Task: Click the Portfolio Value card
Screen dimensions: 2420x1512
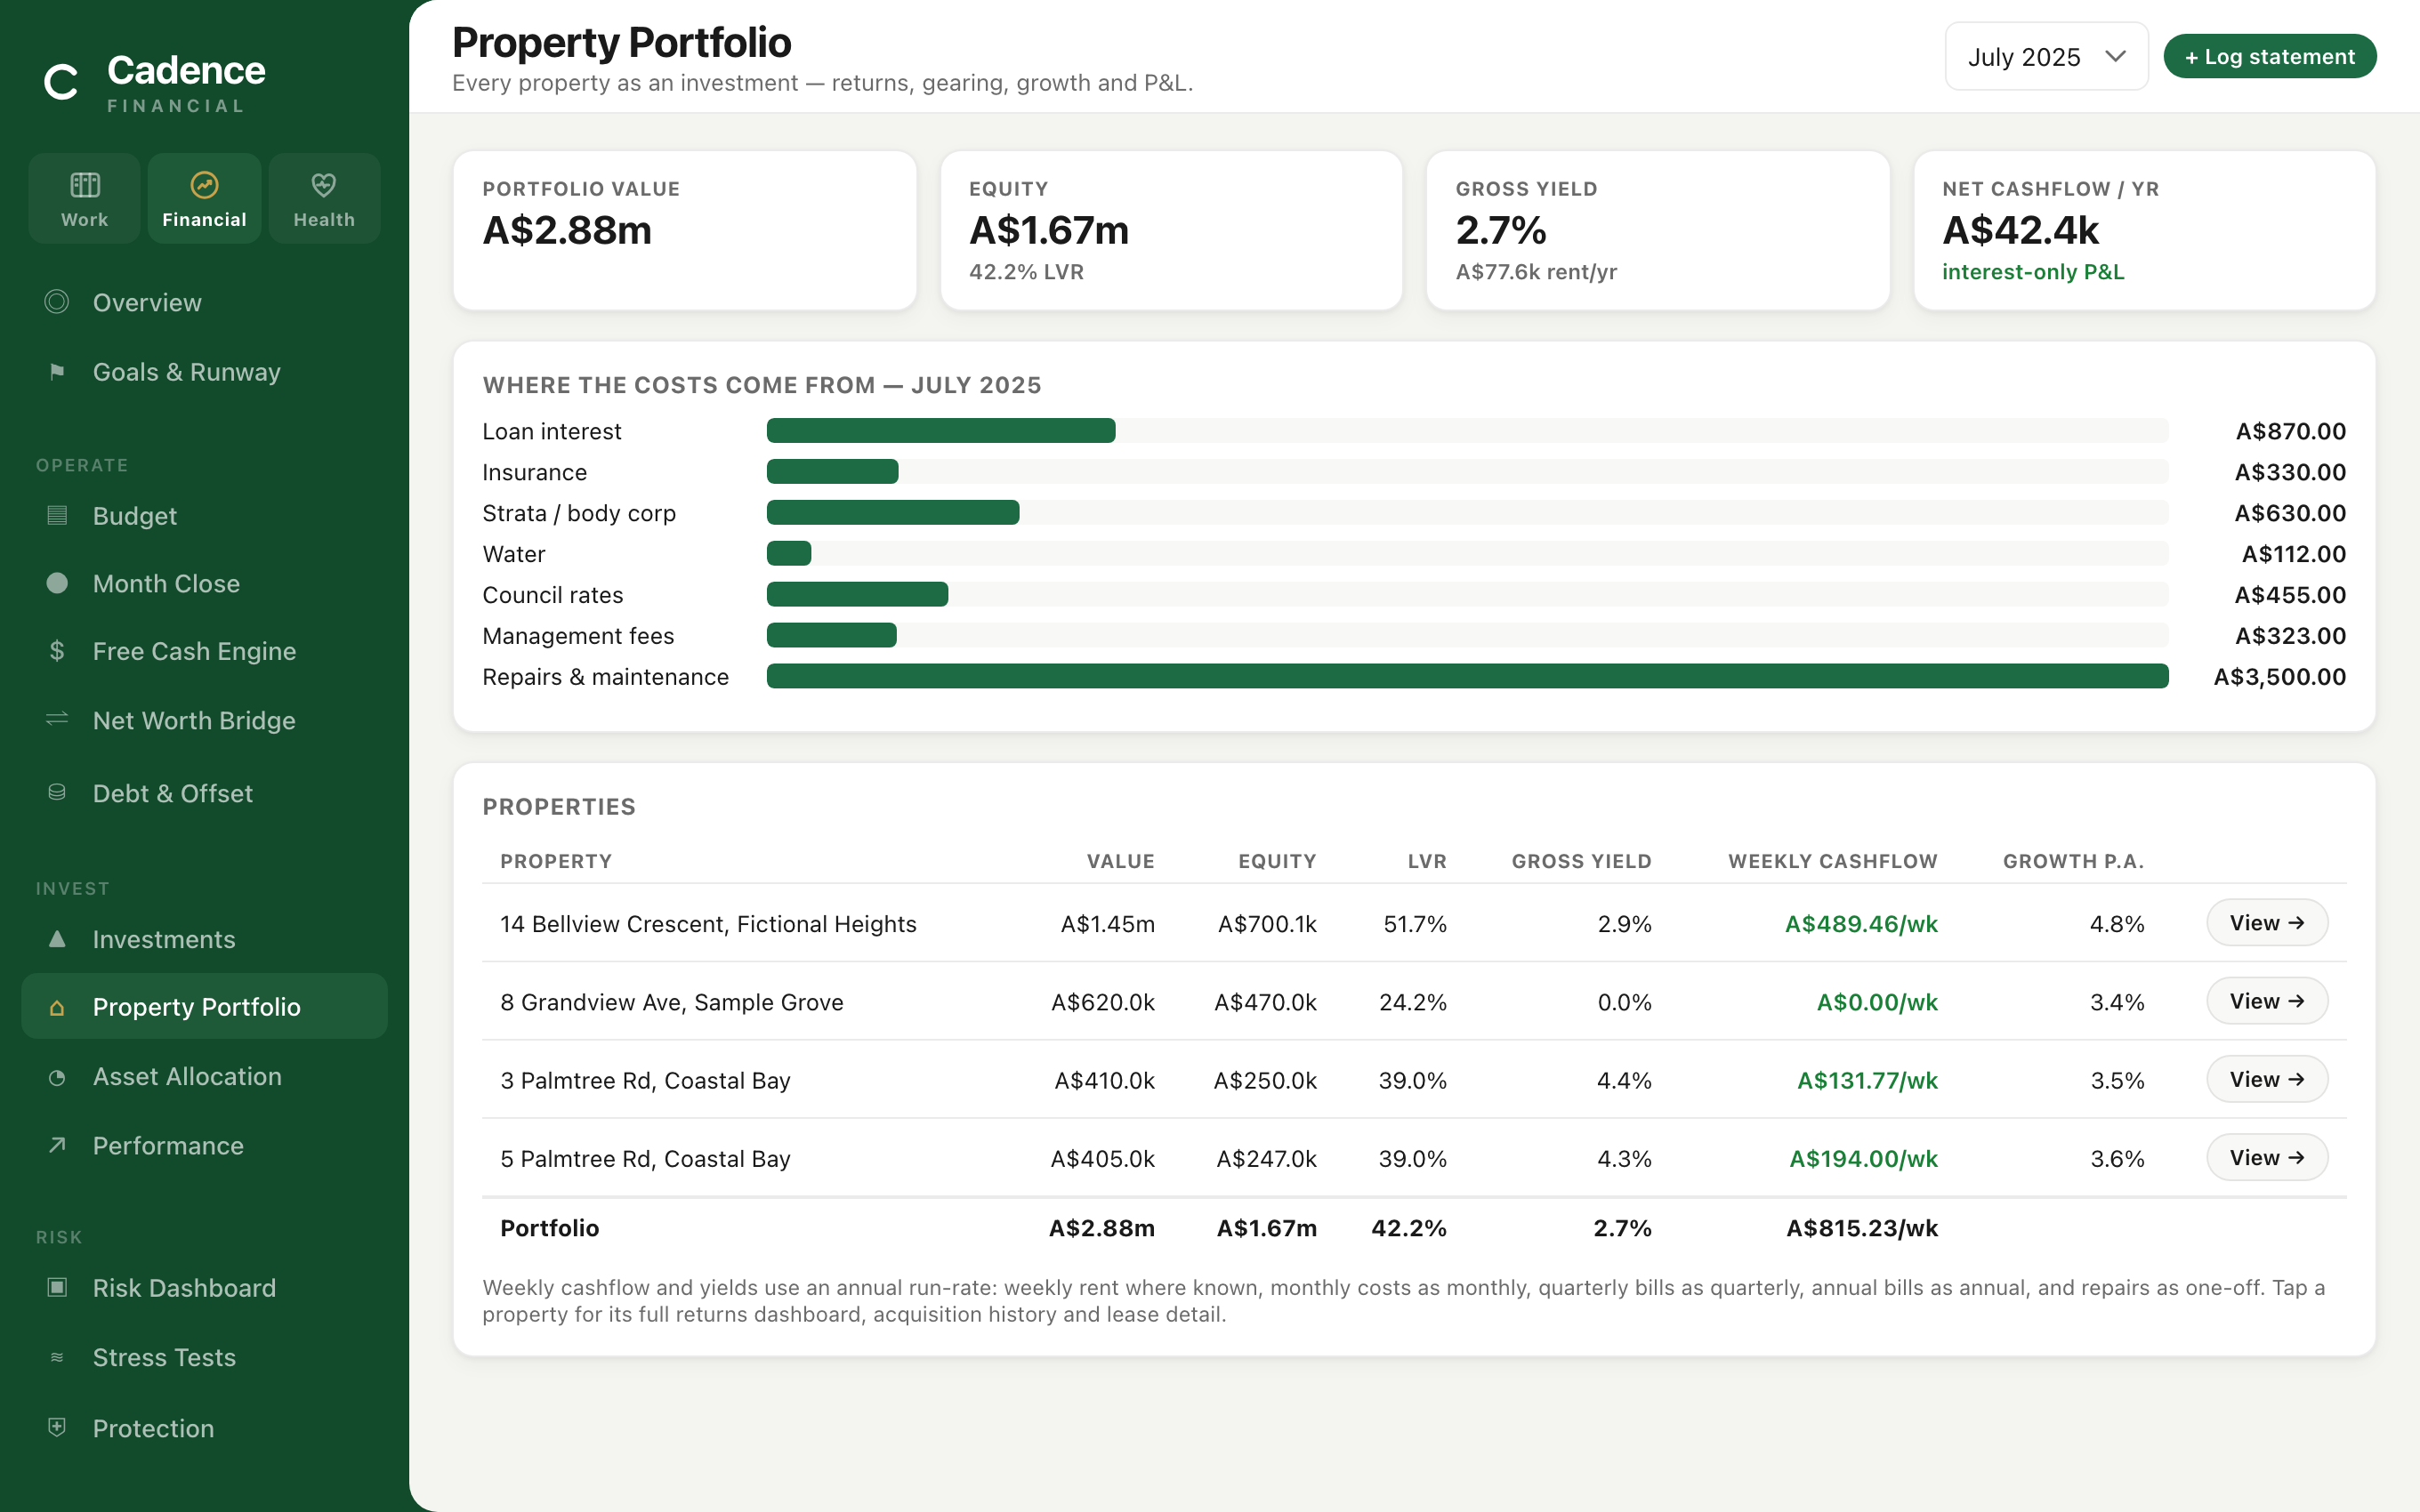Action: (685, 230)
